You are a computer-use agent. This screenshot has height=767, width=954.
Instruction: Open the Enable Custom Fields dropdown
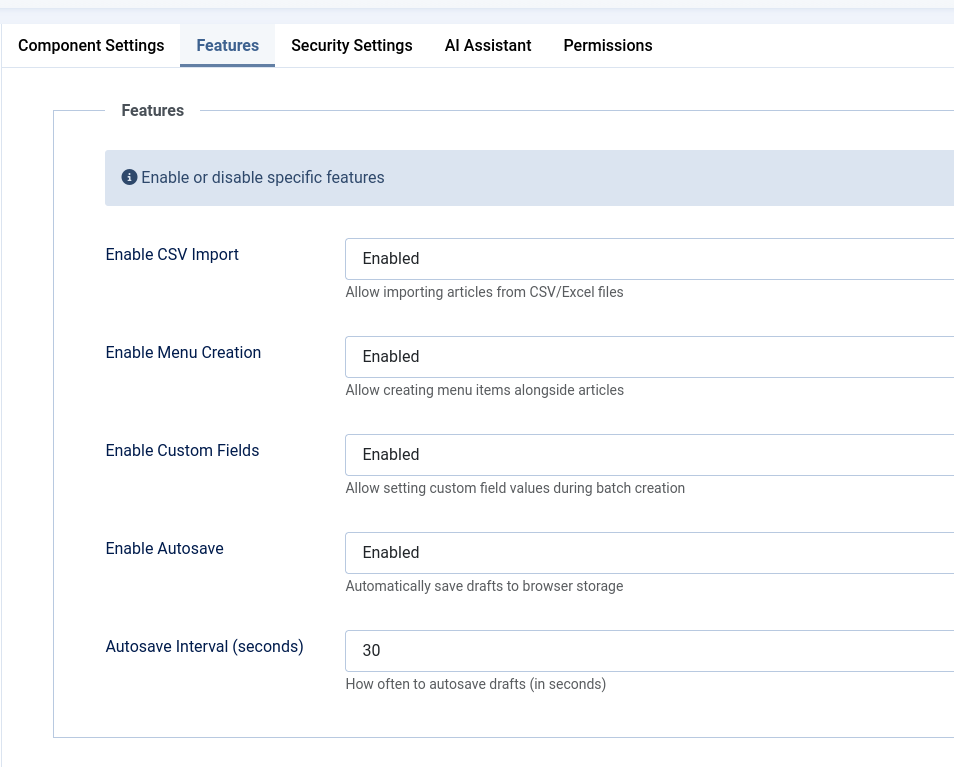coord(650,454)
